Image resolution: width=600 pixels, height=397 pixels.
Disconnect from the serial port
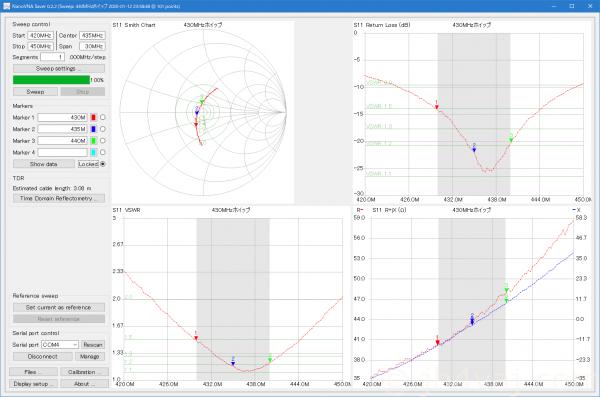coord(42,356)
